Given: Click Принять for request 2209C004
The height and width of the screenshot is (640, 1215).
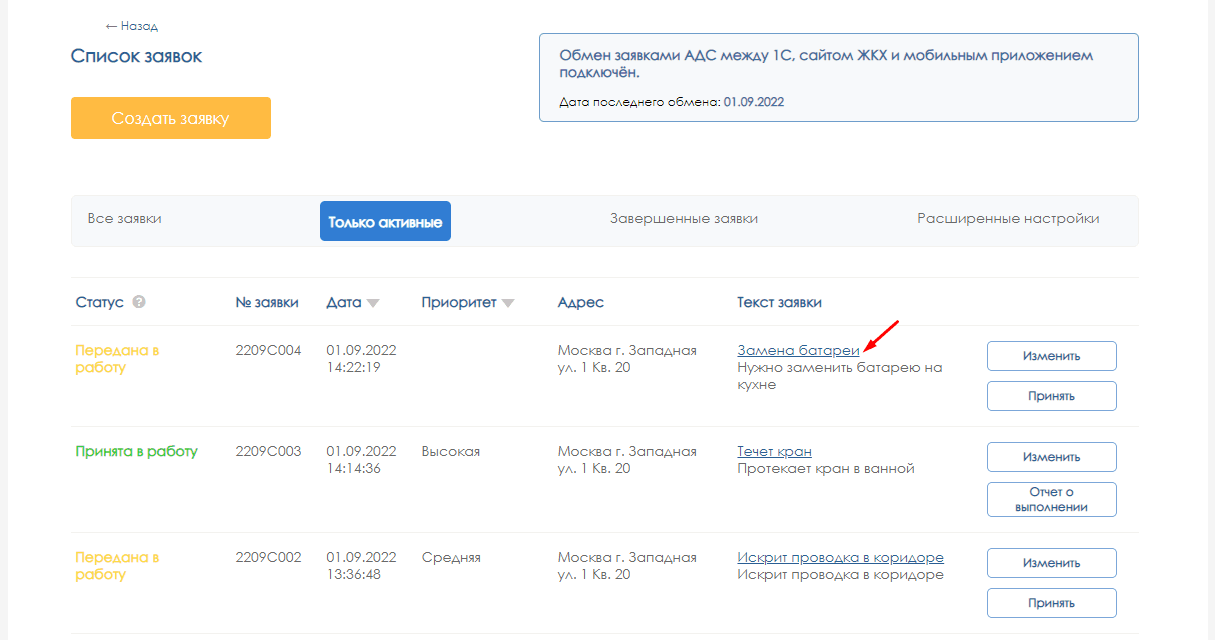Looking at the screenshot, I should tap(1051, 396).
